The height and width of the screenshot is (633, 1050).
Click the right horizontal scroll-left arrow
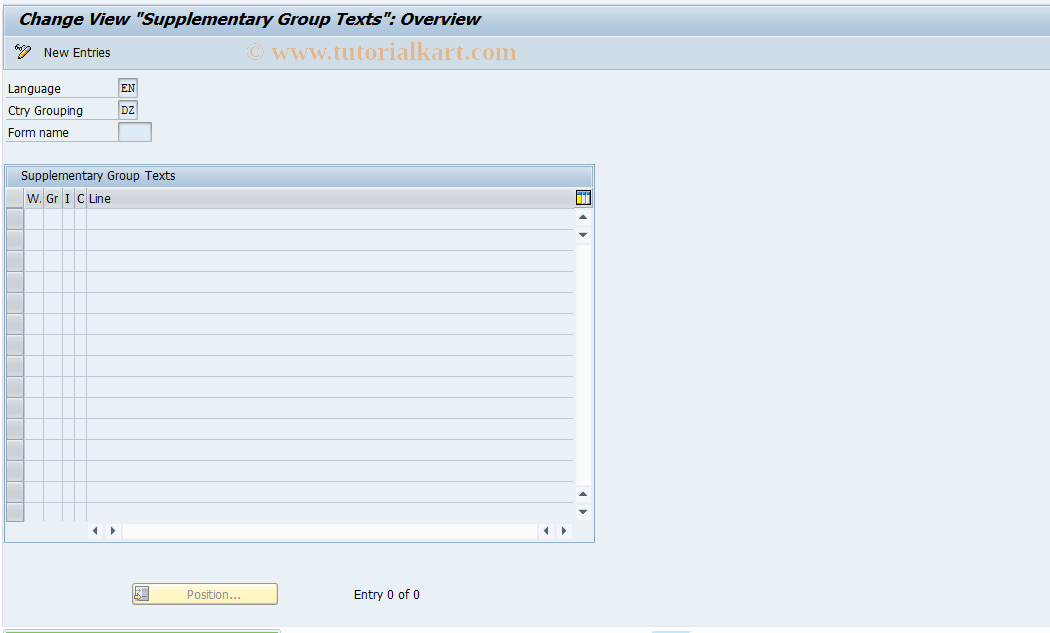(x=546, y=531)
